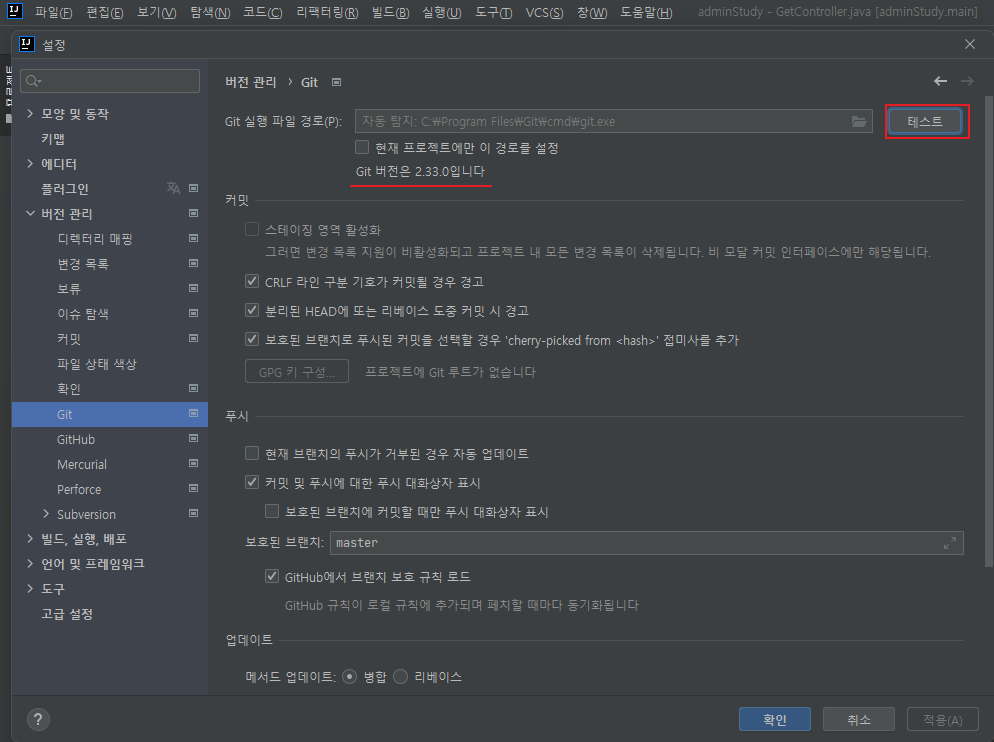994x742 pixels.
Task: Open the 편집(E) menu
Action: [105, 12]
